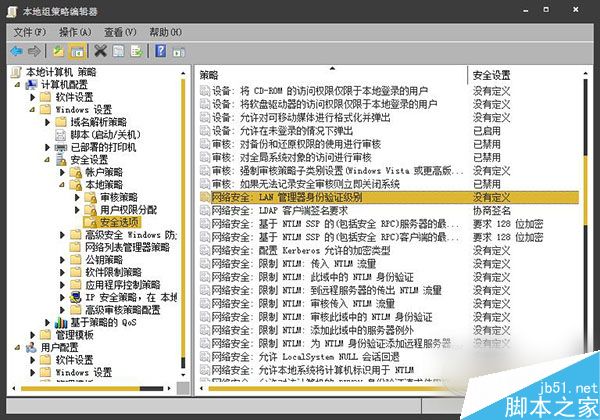
Task: Select the 用户配置 tree item
Action: [x=59, y=347]
